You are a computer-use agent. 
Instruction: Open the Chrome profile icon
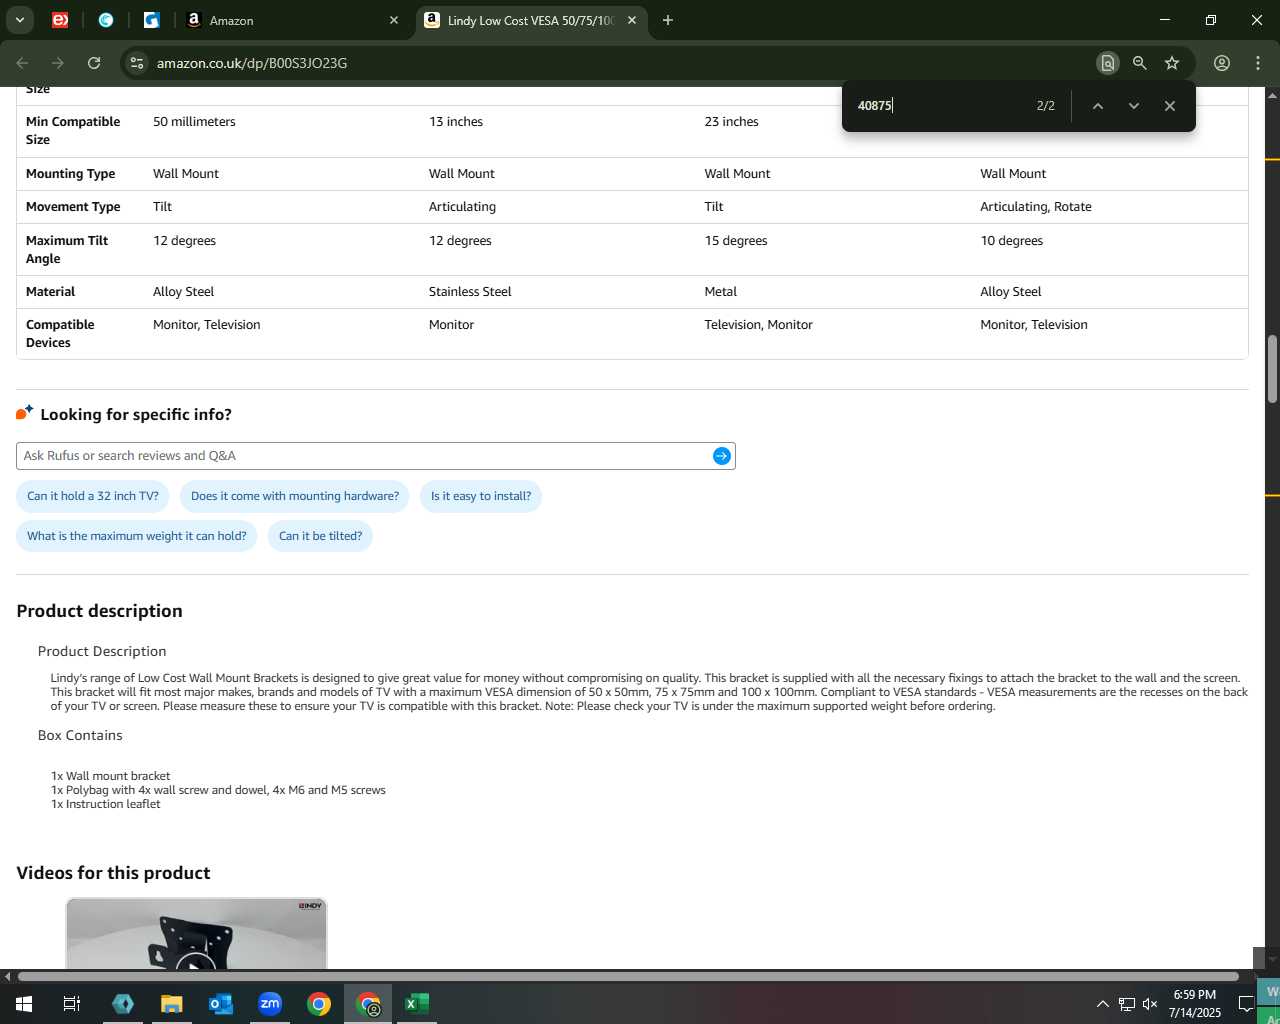pos(1222,63)
